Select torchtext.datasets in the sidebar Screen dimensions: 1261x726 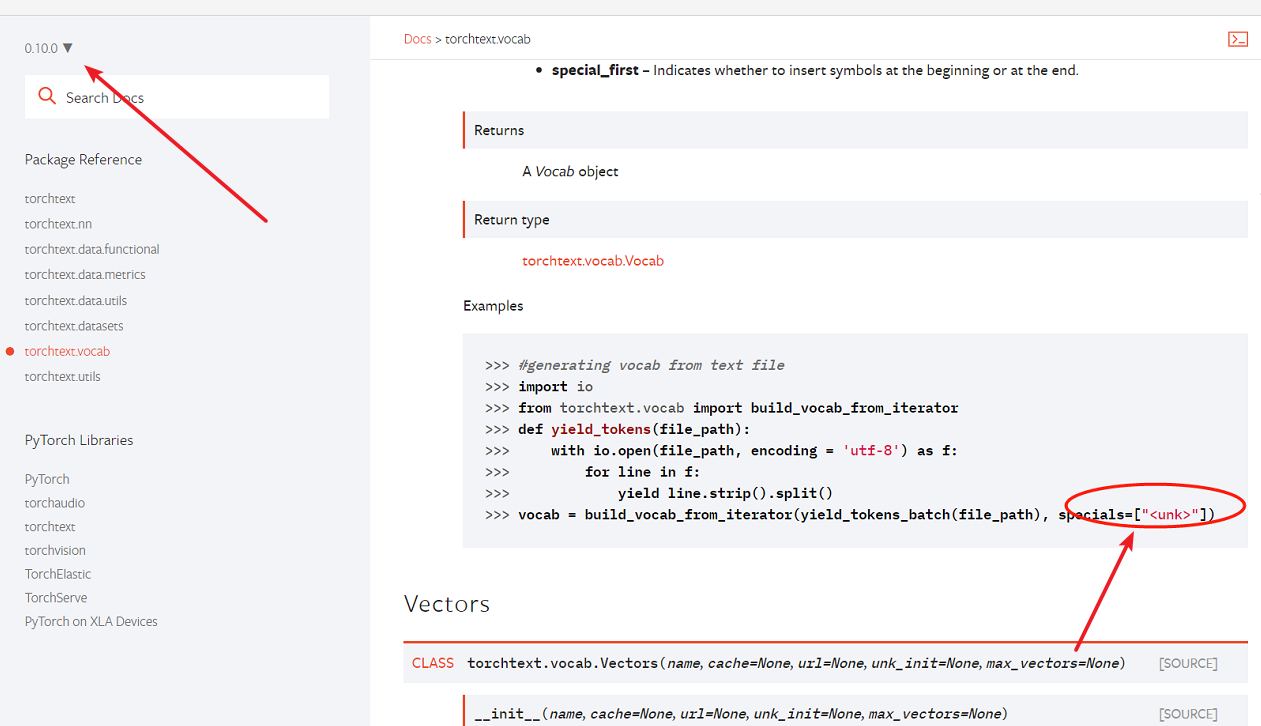[74, 325]
